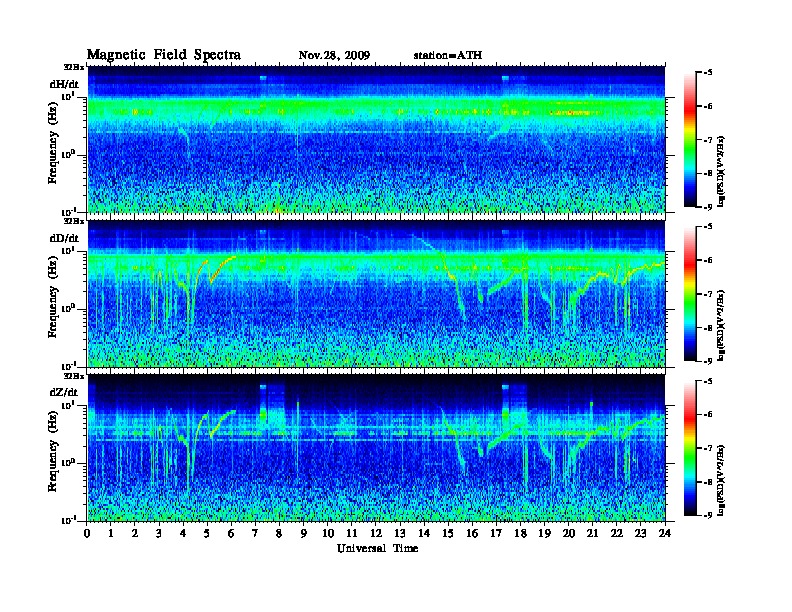
Task: Click hour tick label "22" on time axis
Action: [x=617, y=533]
